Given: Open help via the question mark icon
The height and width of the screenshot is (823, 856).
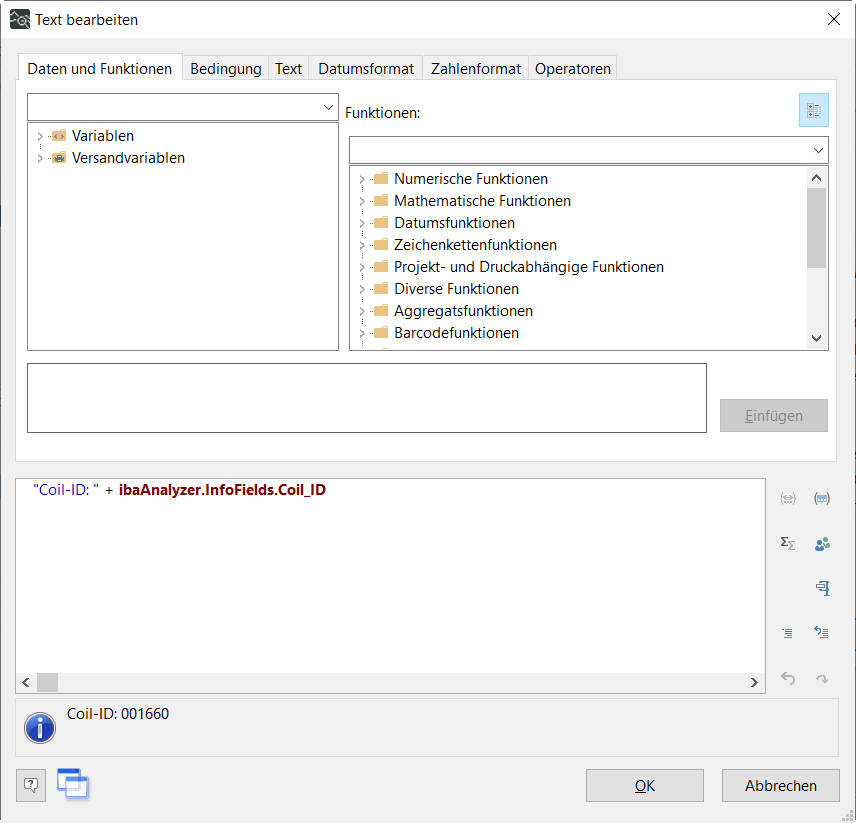Looking at the screenshot, I should [31, 785].
